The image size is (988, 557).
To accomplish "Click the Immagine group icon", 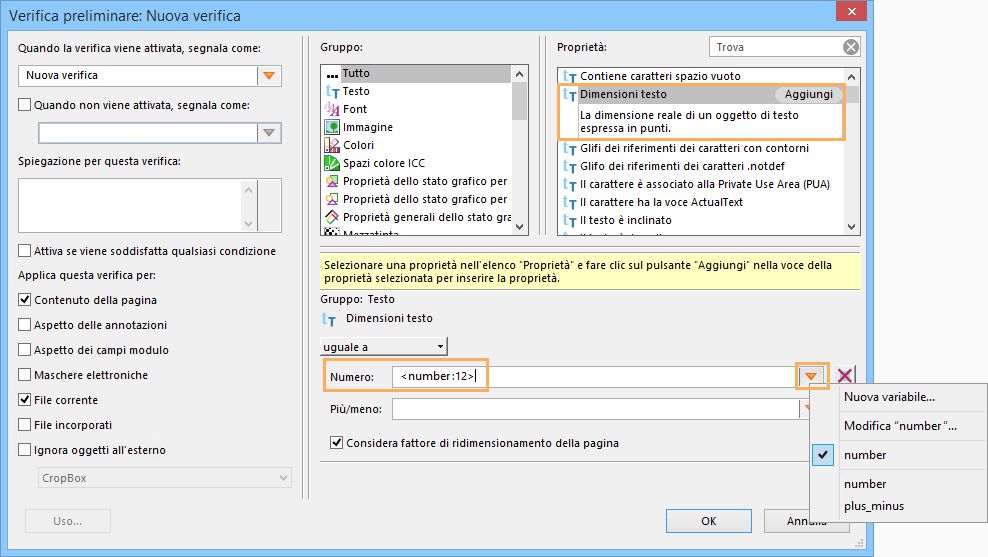I will pos(332,127).
